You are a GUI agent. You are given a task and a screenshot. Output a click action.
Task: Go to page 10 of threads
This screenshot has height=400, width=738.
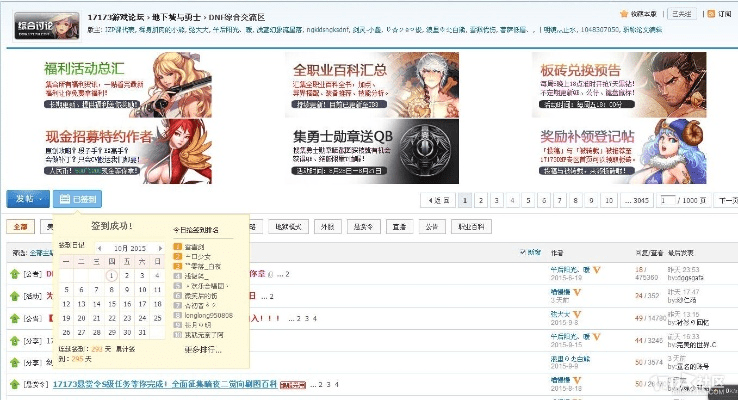pos(609,200)
